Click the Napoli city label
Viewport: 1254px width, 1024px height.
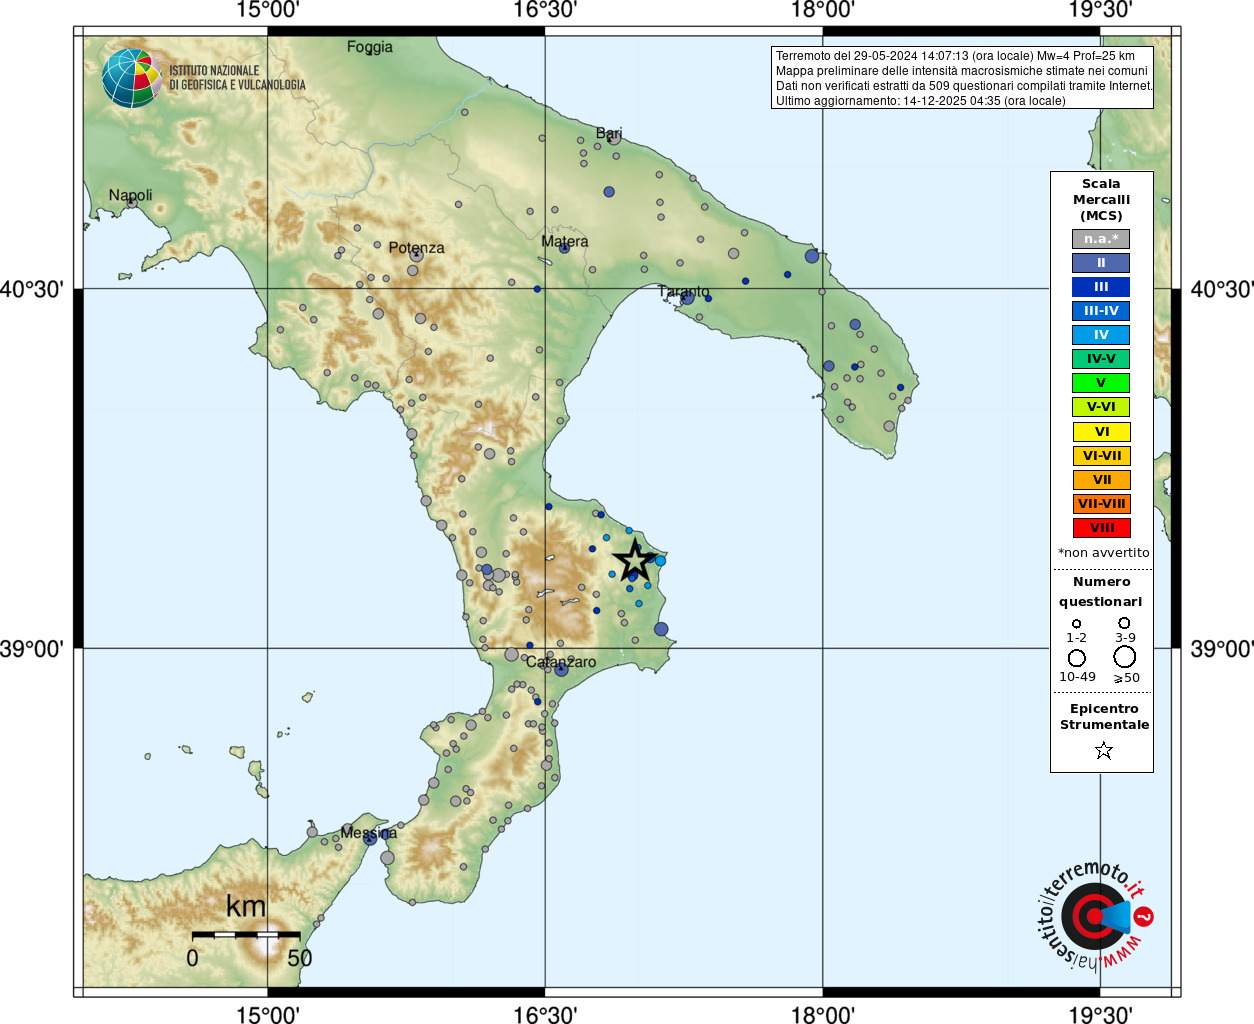pyautogui.click(x=130, y=195)
